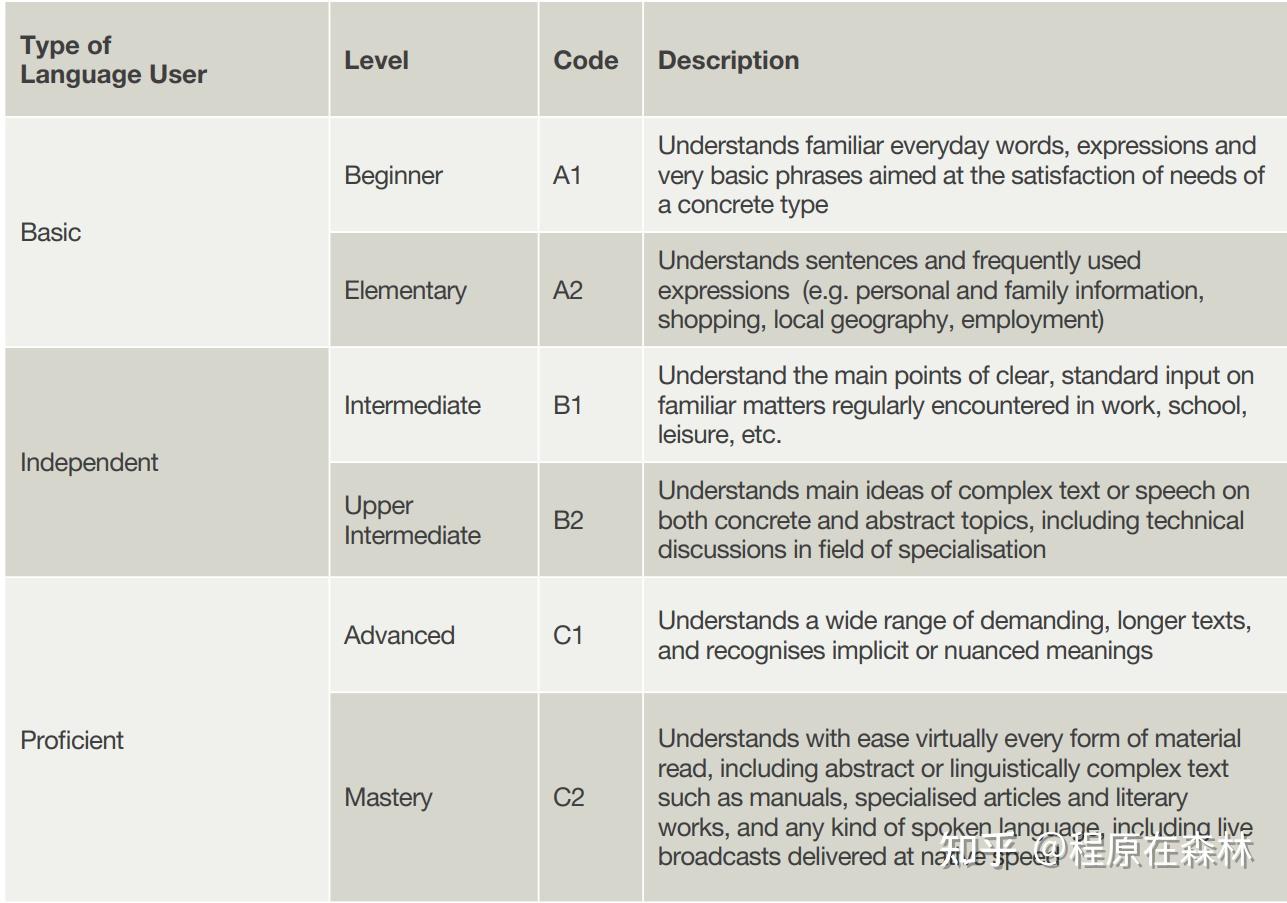Click the "Type of Language User" column header
The width and height of the screenshot is (1287, 903).
coord(113,60)
